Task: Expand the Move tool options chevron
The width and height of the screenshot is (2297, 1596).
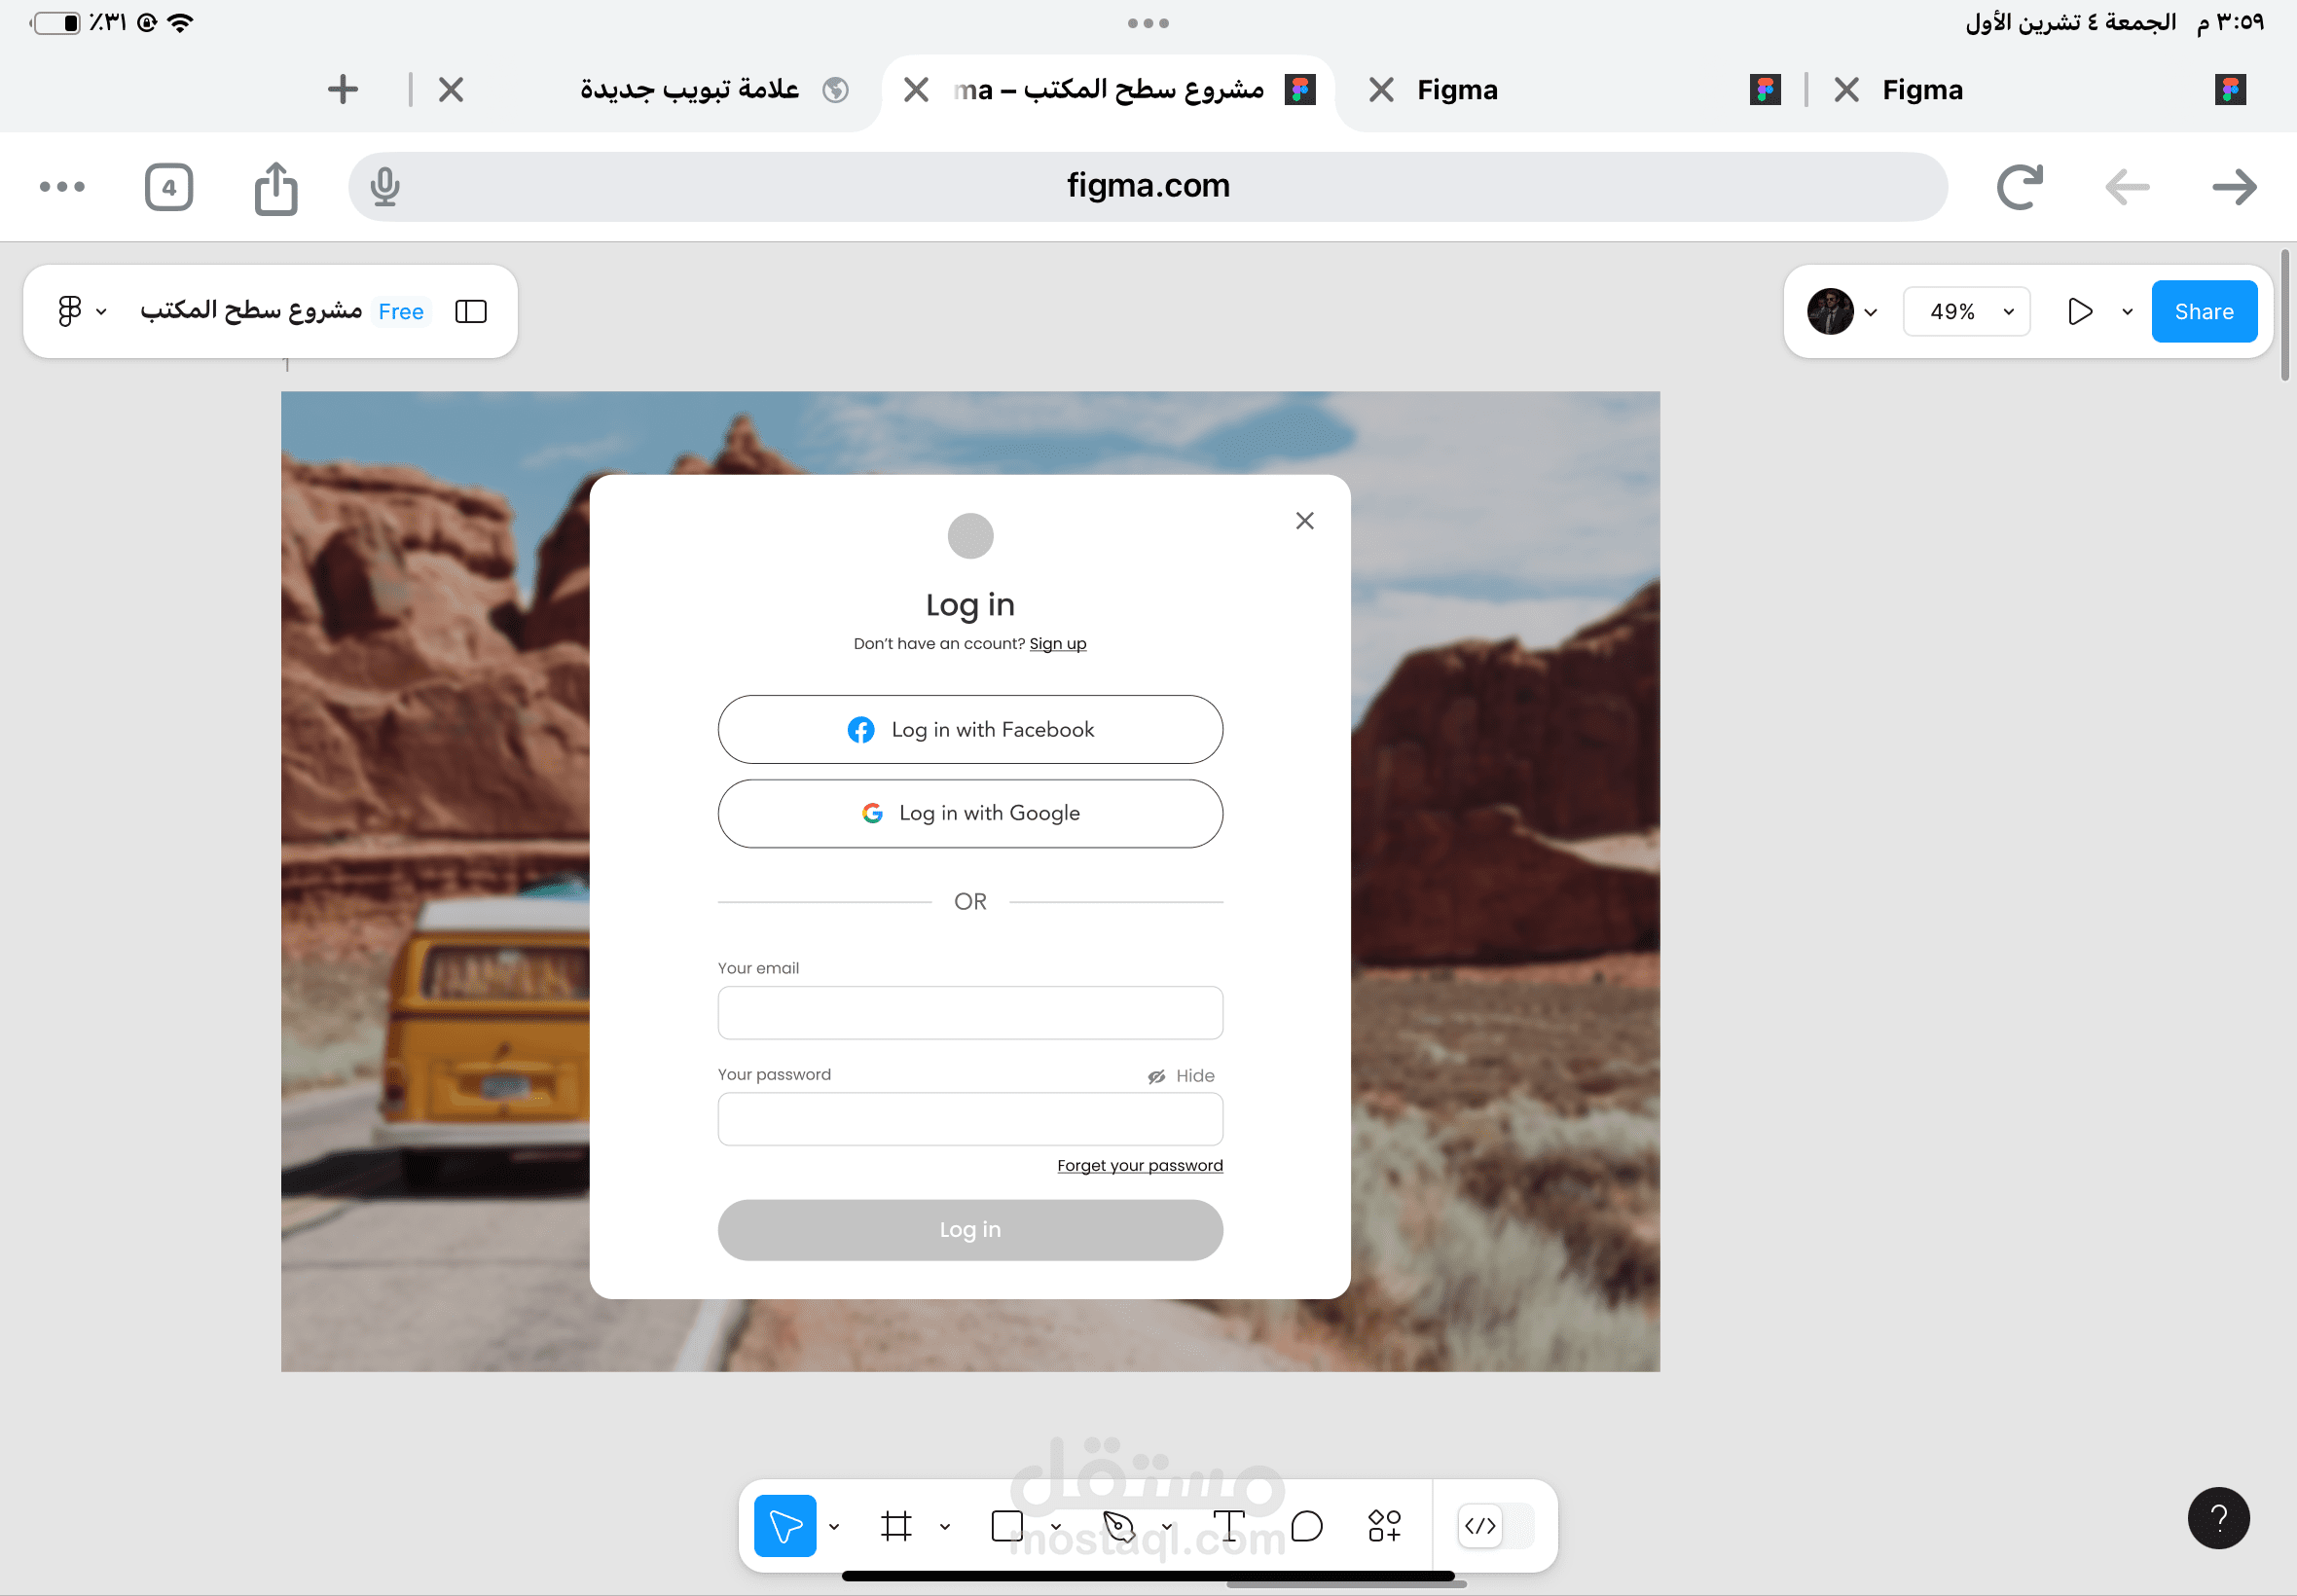Action: pyautogui.click(x=834, y=1527)
